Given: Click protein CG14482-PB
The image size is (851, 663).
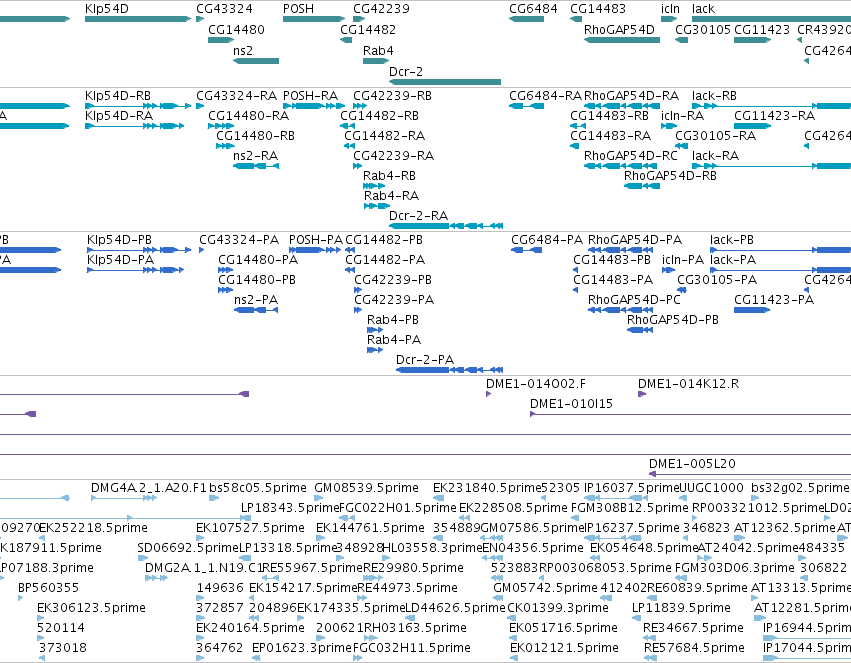Looking at the screenshot, I should coord(384,240).
